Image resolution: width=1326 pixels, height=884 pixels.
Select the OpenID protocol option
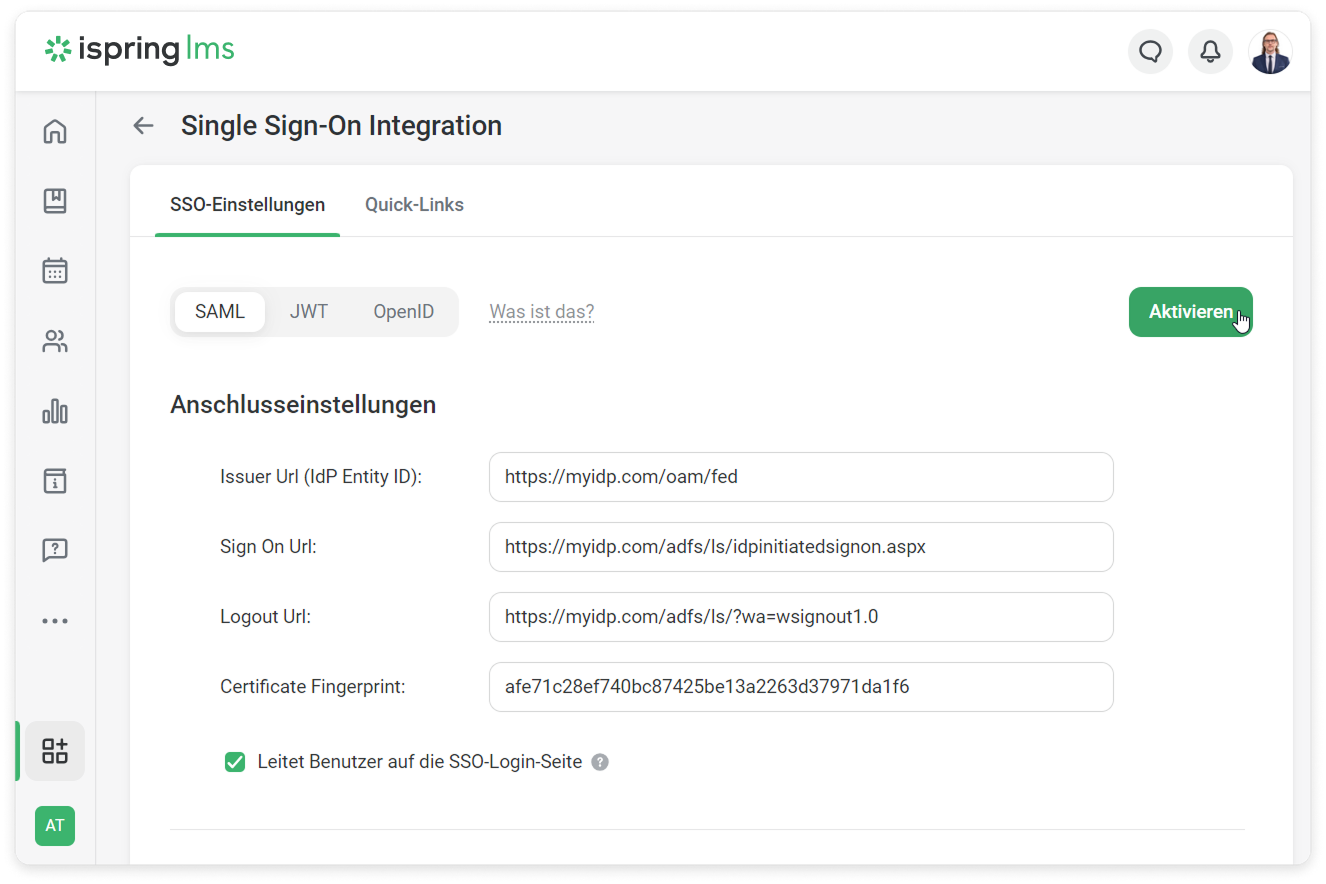(404, 312)
